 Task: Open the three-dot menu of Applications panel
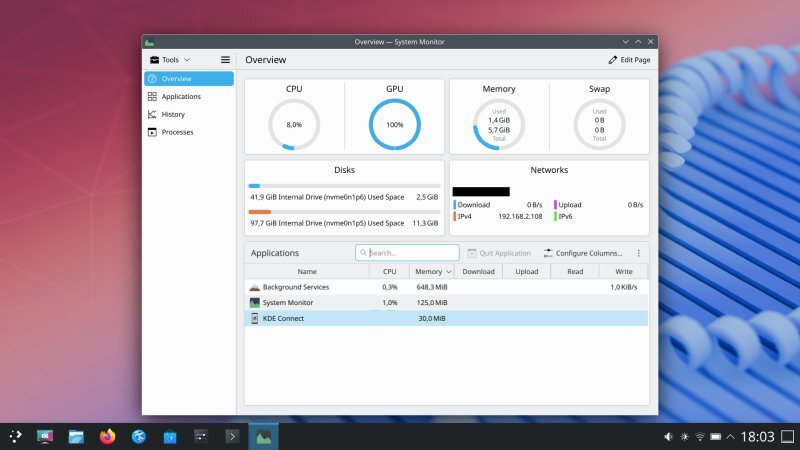[x=638, y=253]
